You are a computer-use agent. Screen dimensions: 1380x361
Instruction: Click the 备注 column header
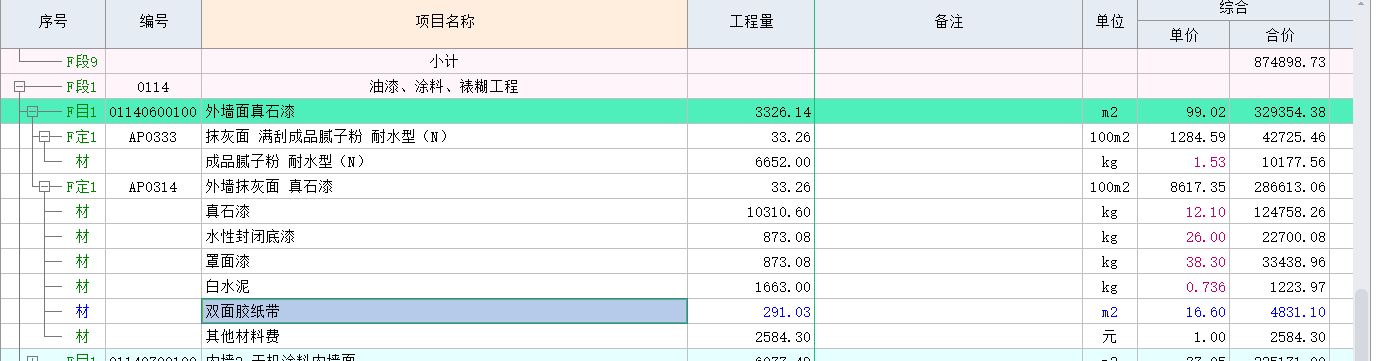point(949,22)
